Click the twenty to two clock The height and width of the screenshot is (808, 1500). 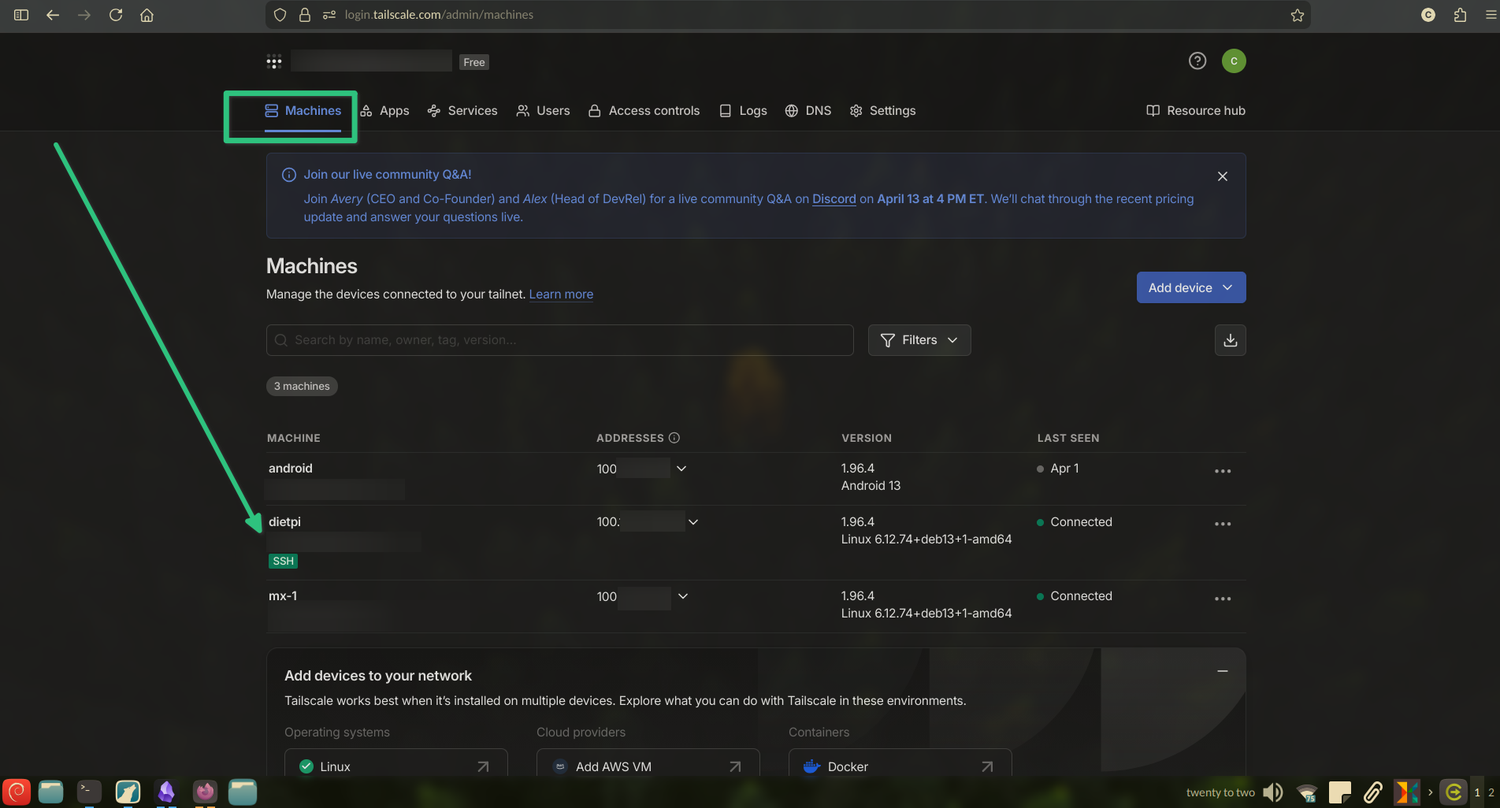tap(1220, 793)
